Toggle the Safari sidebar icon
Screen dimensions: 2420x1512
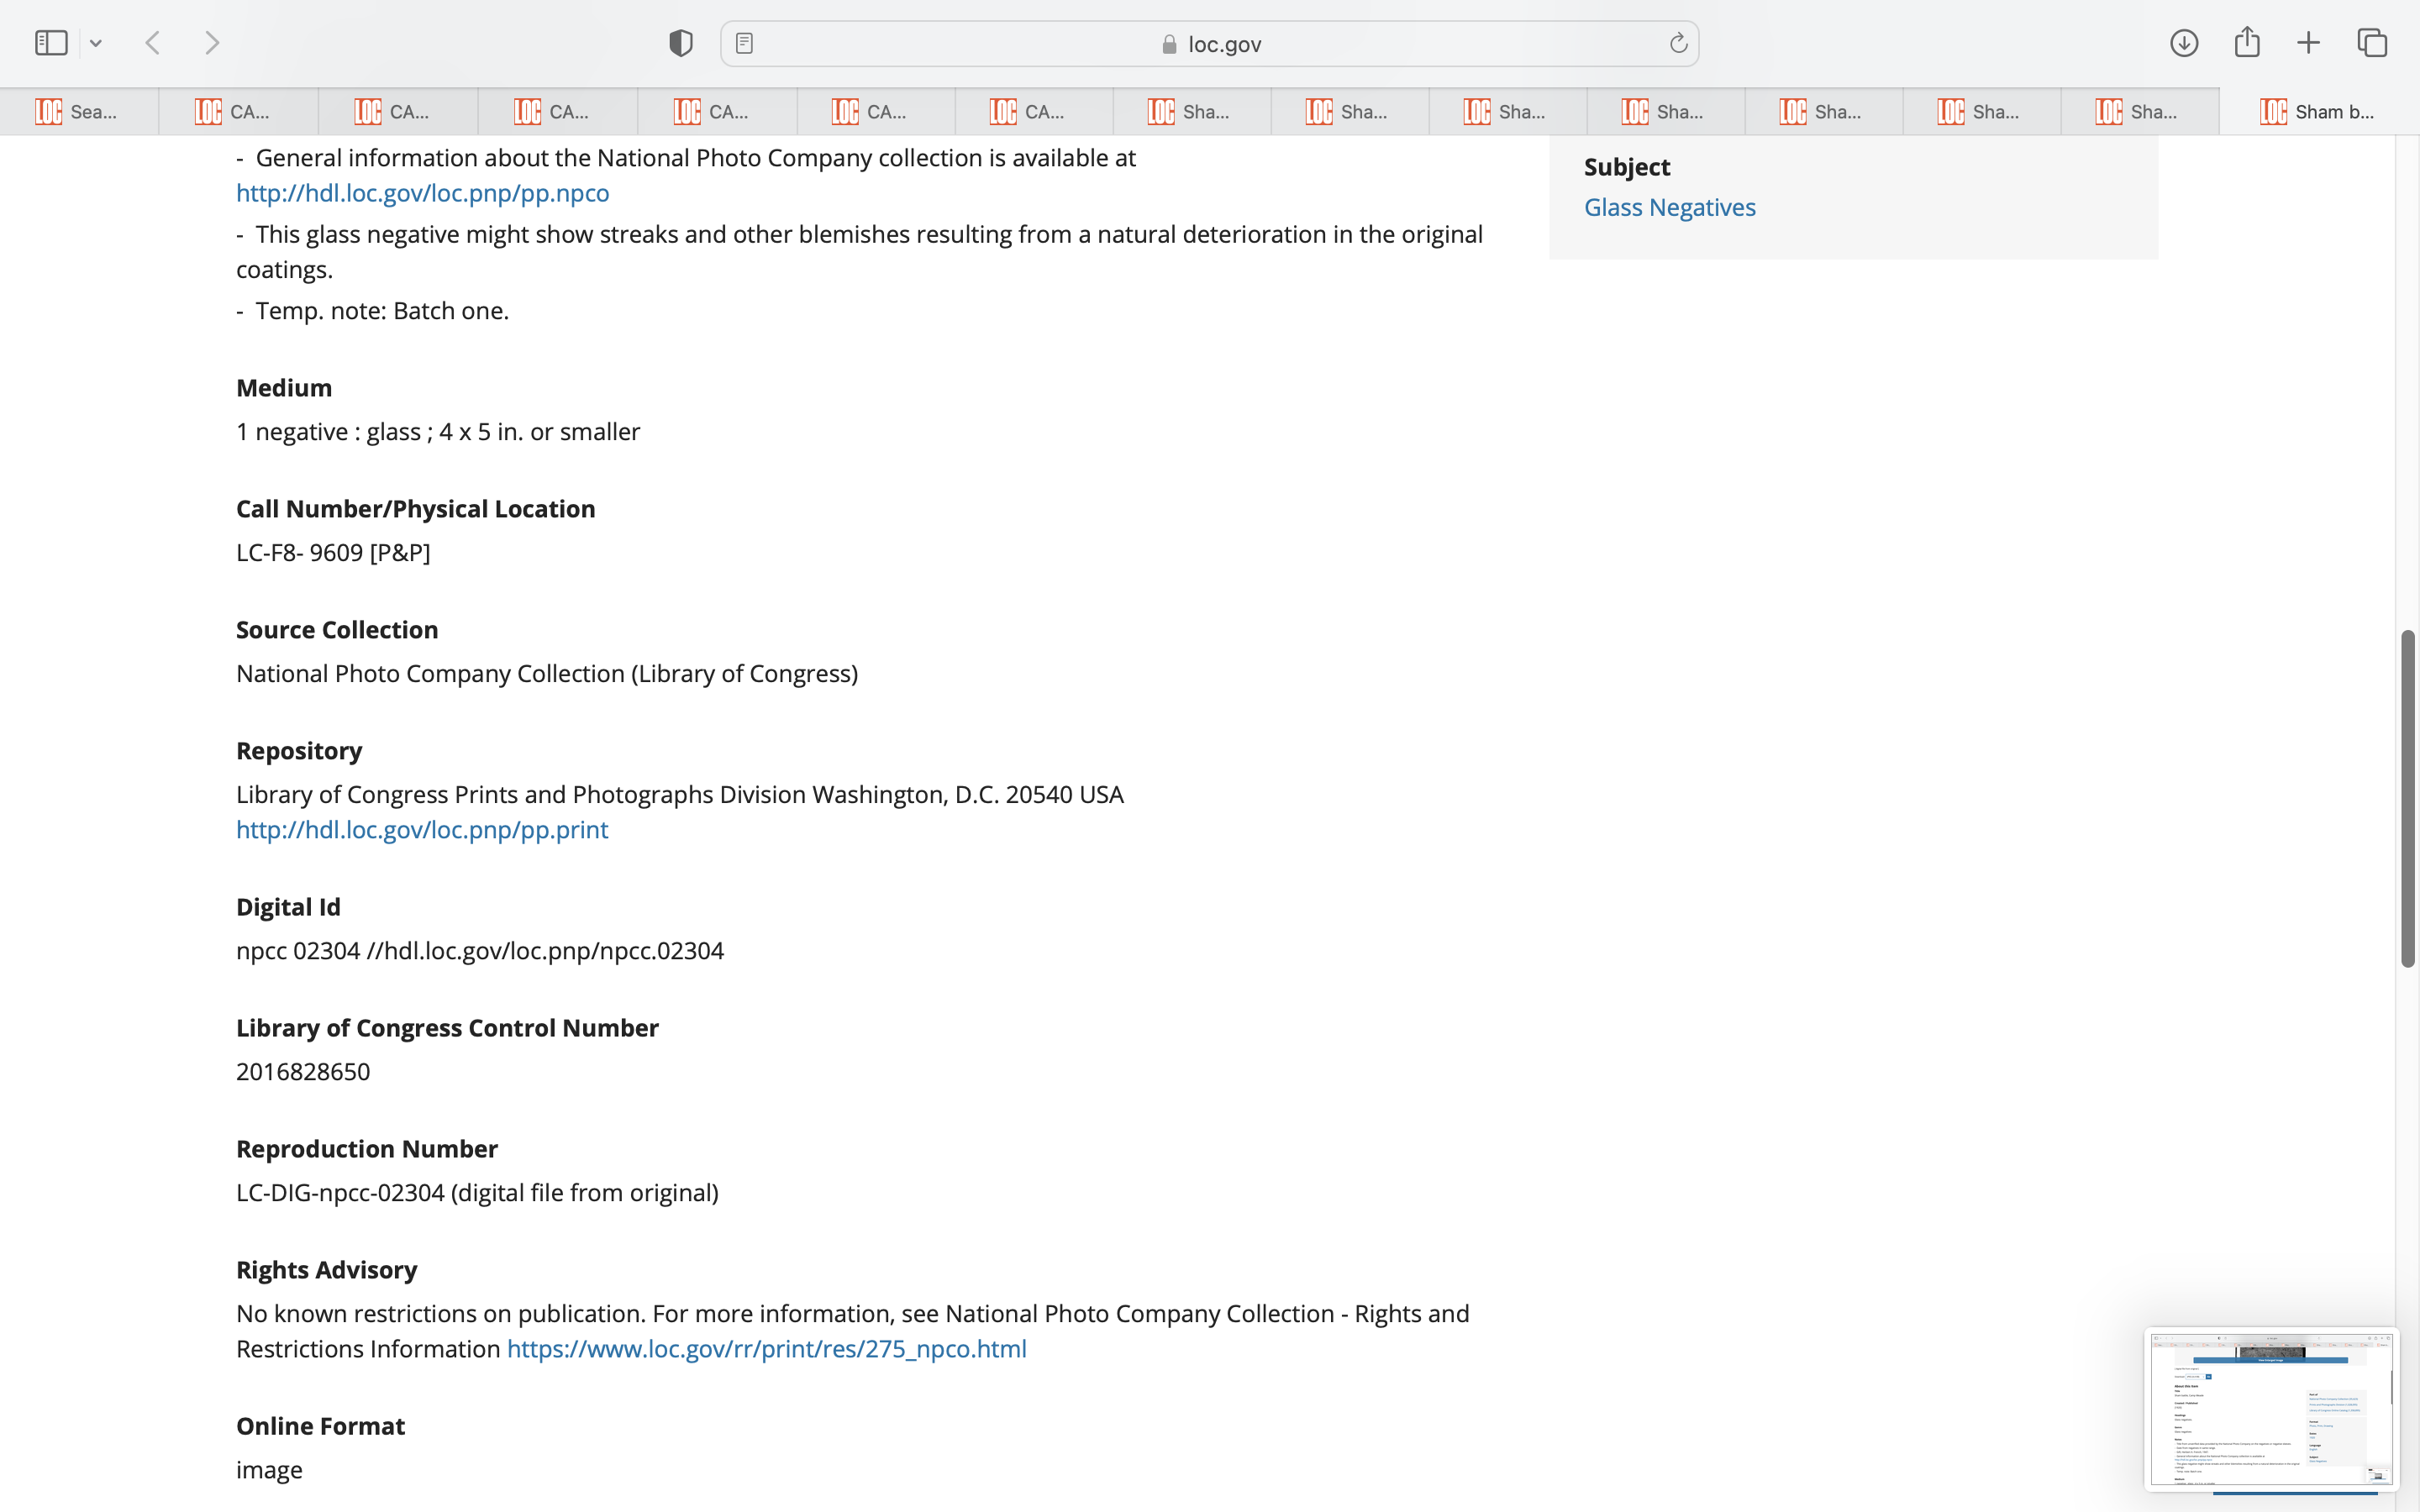51,43
